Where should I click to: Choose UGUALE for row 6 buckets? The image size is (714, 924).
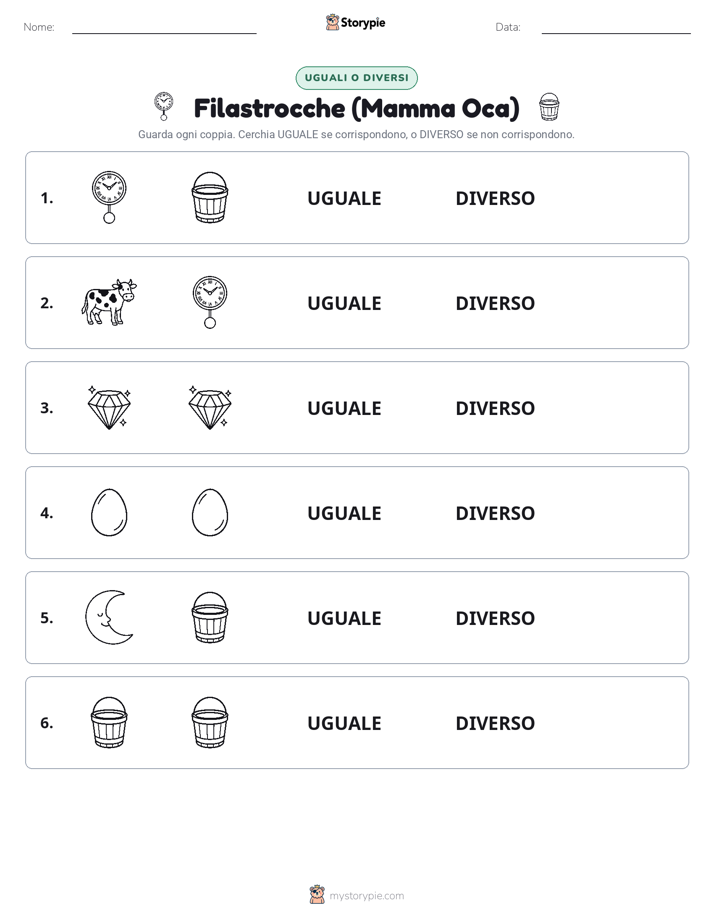[x=344, y=722]
